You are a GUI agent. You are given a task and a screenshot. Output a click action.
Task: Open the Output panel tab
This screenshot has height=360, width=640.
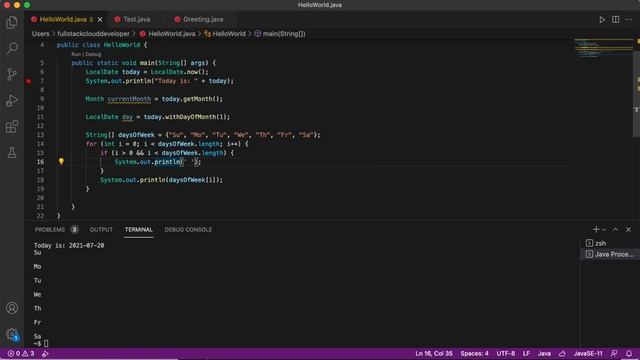tap(101, 229)
